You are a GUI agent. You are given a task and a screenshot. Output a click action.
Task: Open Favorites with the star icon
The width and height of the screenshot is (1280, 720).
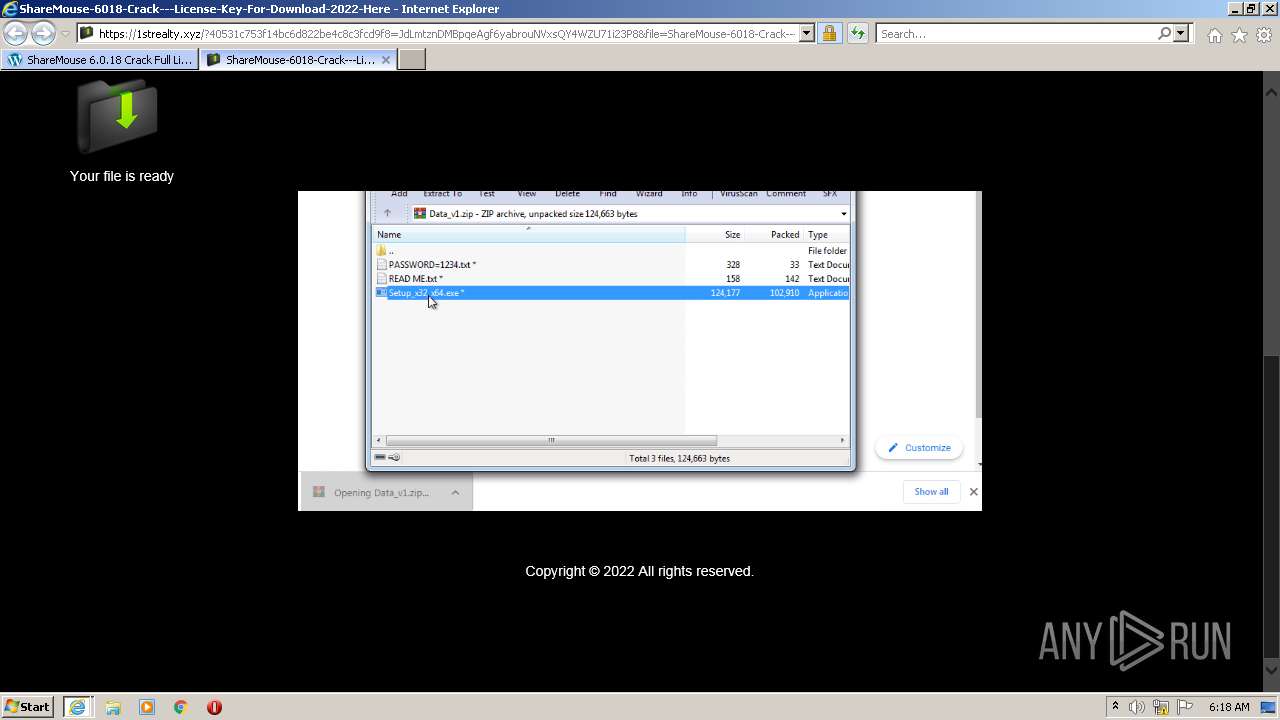tap(1239, 35)
